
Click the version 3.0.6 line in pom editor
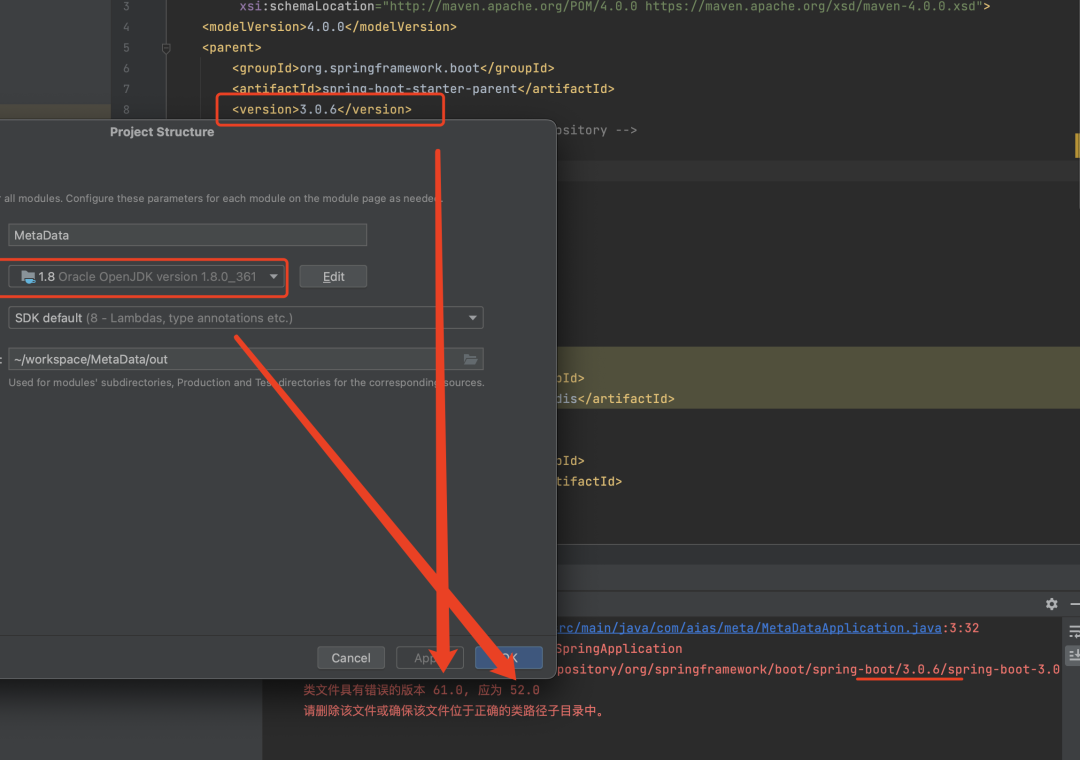tap(322, 109)
